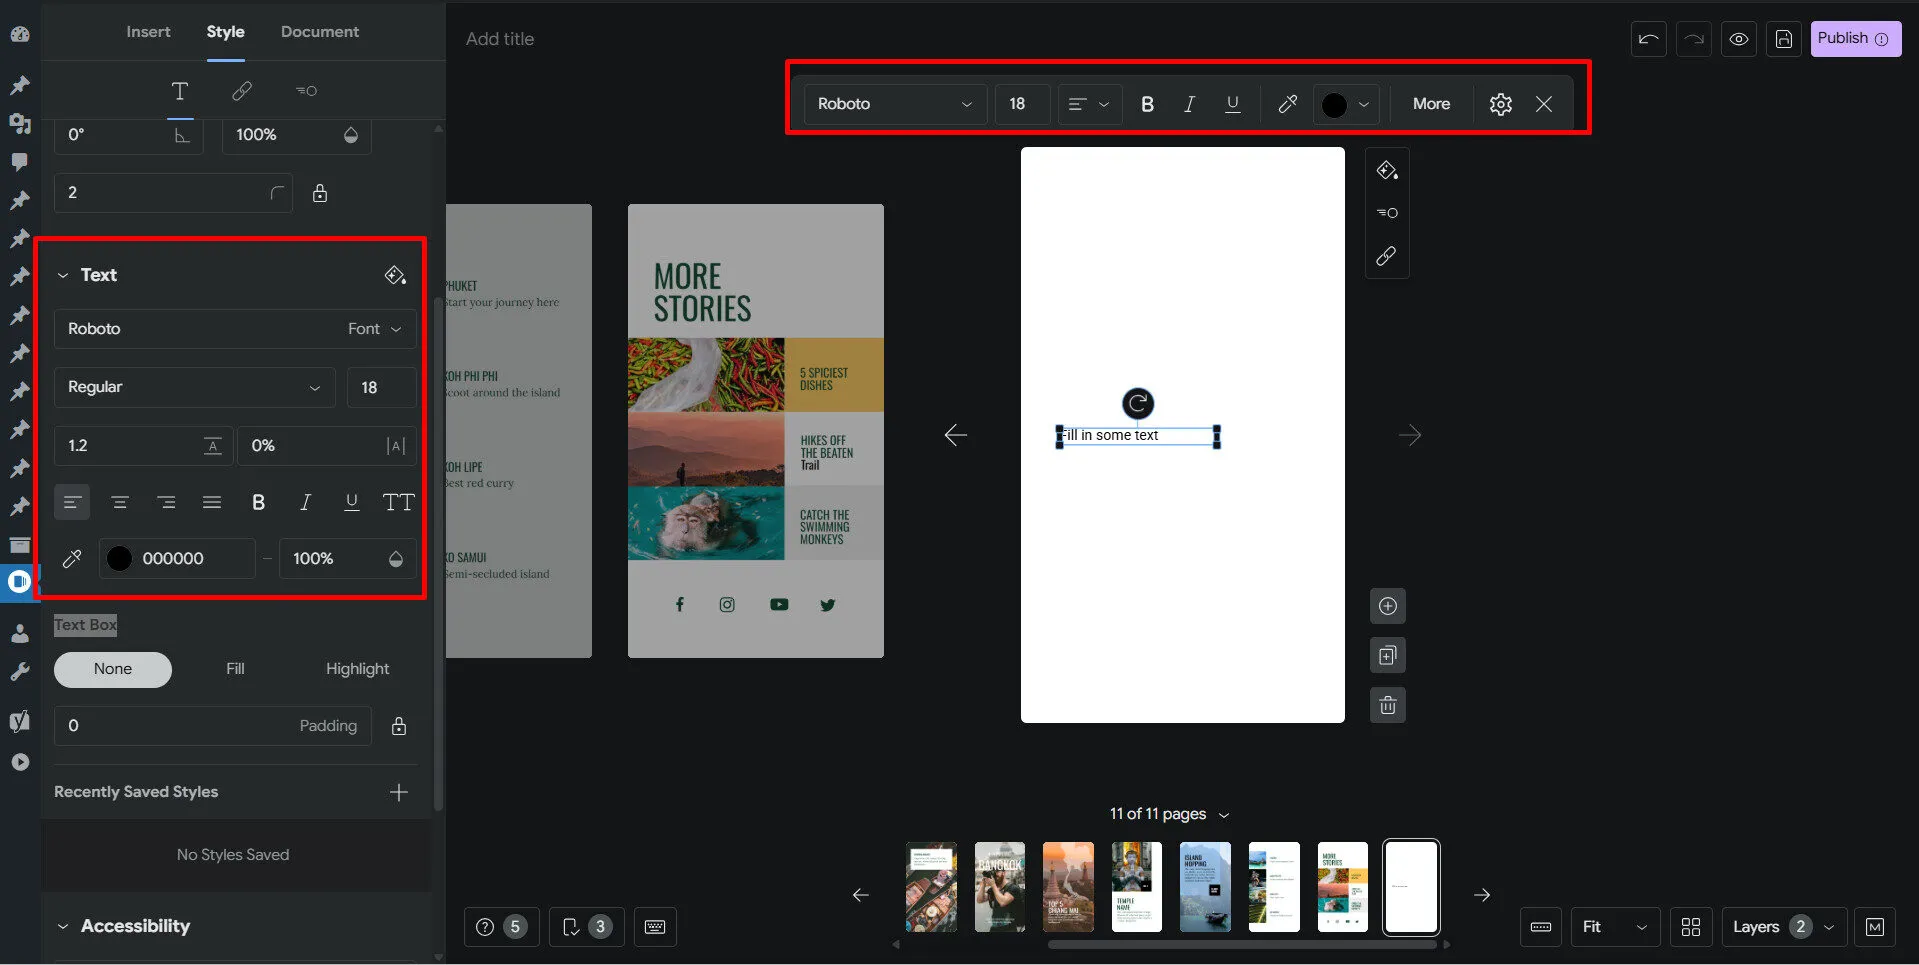
Task: Click the trash icon to delete the page
Action: 1388,706
